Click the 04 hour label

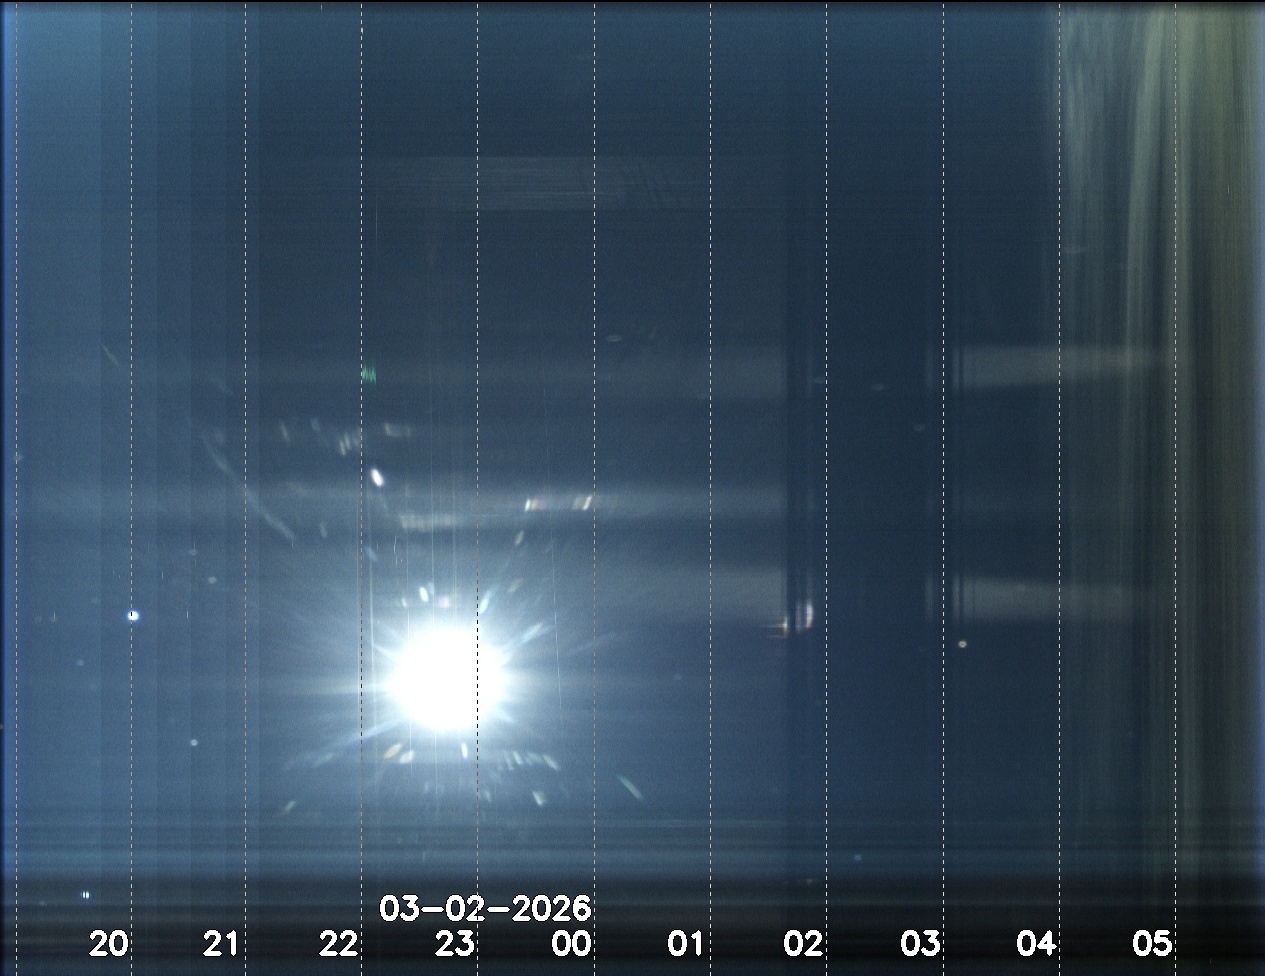(x=1036, y=943)
